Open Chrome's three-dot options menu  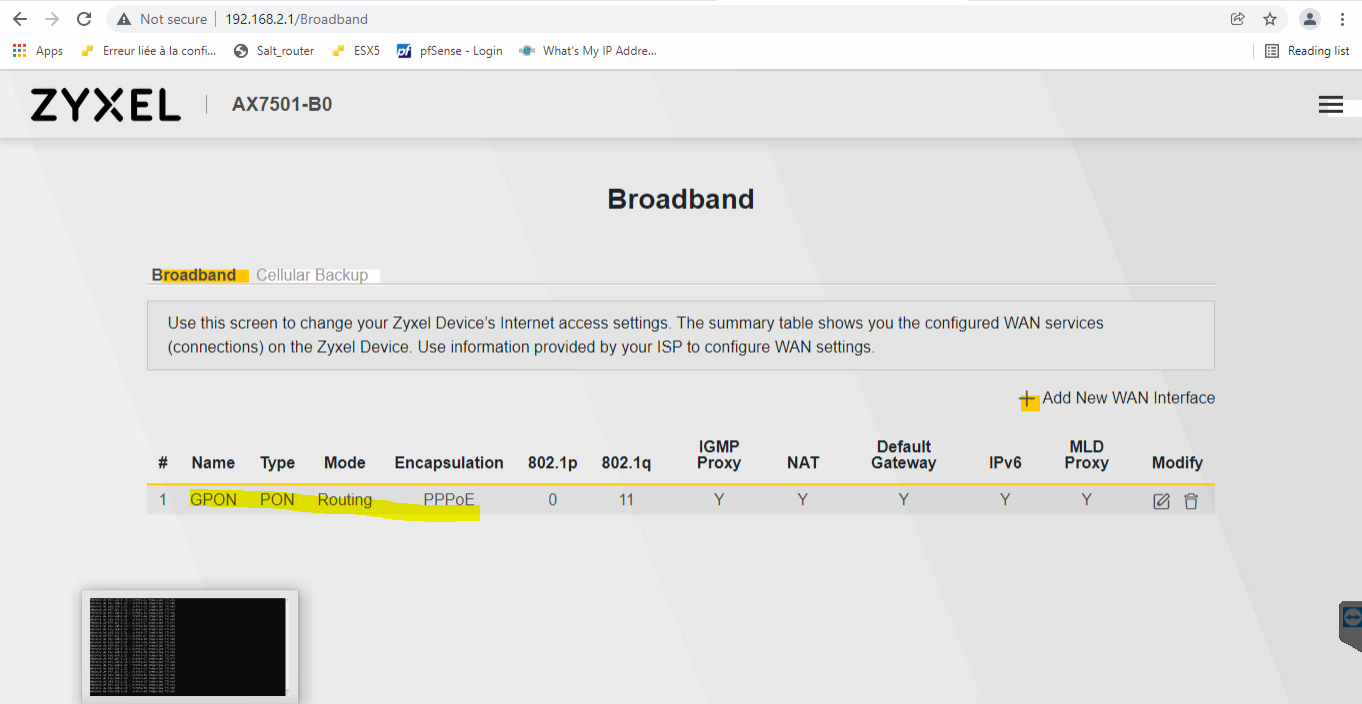1342,19
